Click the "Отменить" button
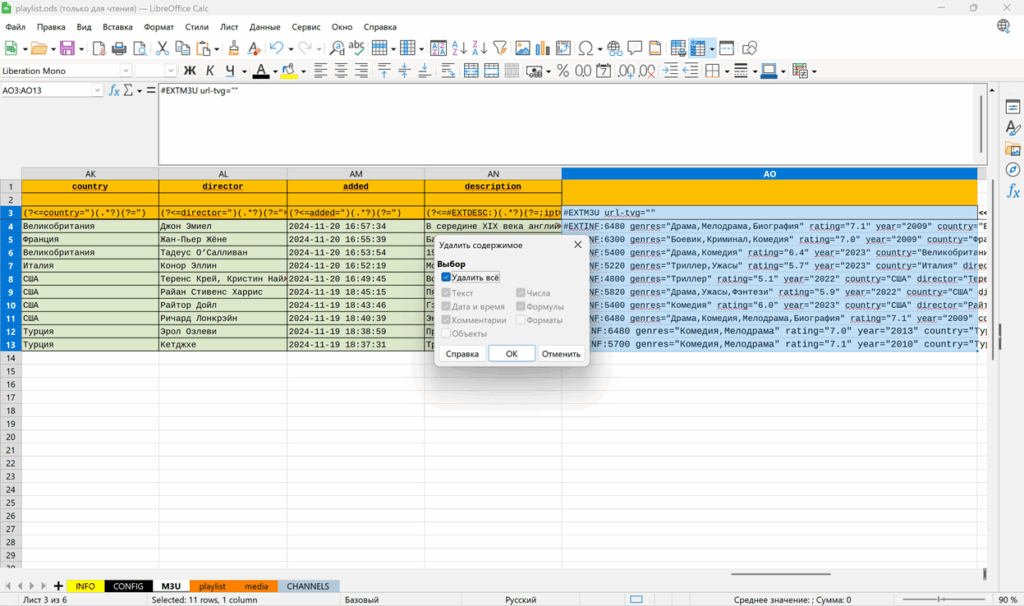Viewport: 1024px width, 606px height. tap(561, 354)
